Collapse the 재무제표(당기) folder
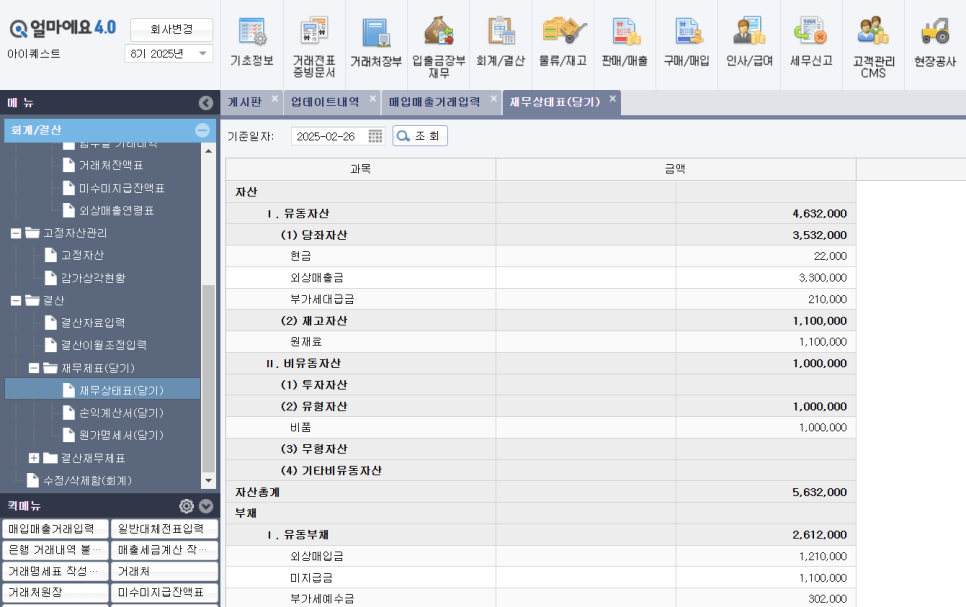The height and width of the screenshot is (607, 966). click(34, 369)
